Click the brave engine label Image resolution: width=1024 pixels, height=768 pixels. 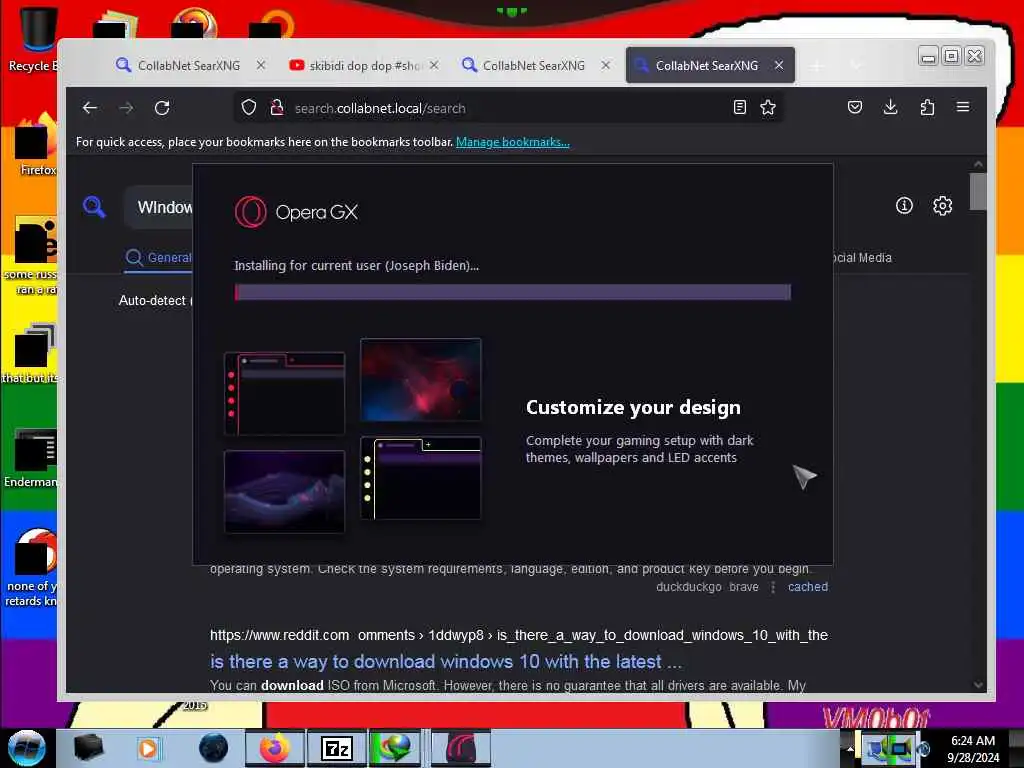click(744, 586)
